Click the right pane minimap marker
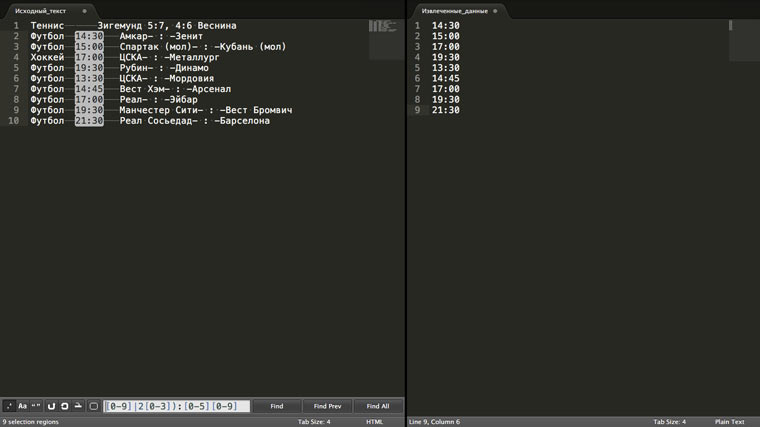This screenshot has height=427, width=760. [x=730, y=25]
